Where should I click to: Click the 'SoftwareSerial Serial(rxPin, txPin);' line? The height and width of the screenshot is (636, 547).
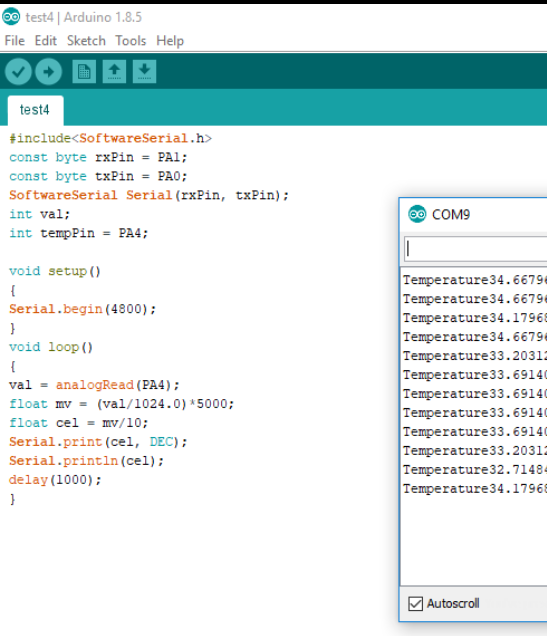[149, 195]
